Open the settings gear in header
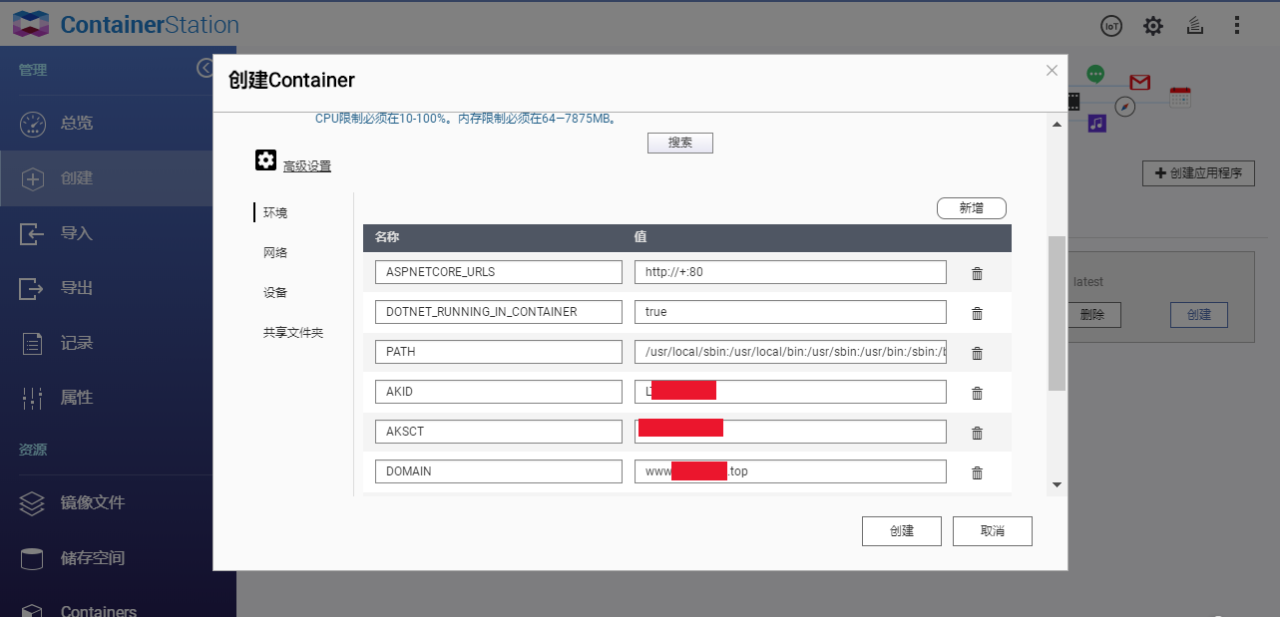The image size is (1280, 617). tap(1153, 26)
